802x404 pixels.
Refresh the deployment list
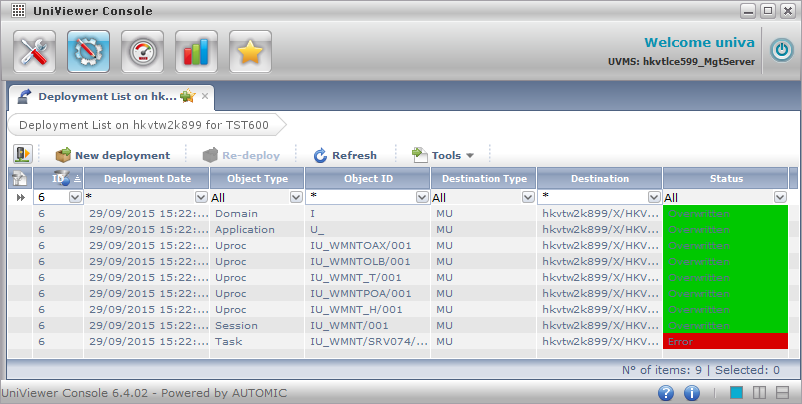click(x=345, y=155)
